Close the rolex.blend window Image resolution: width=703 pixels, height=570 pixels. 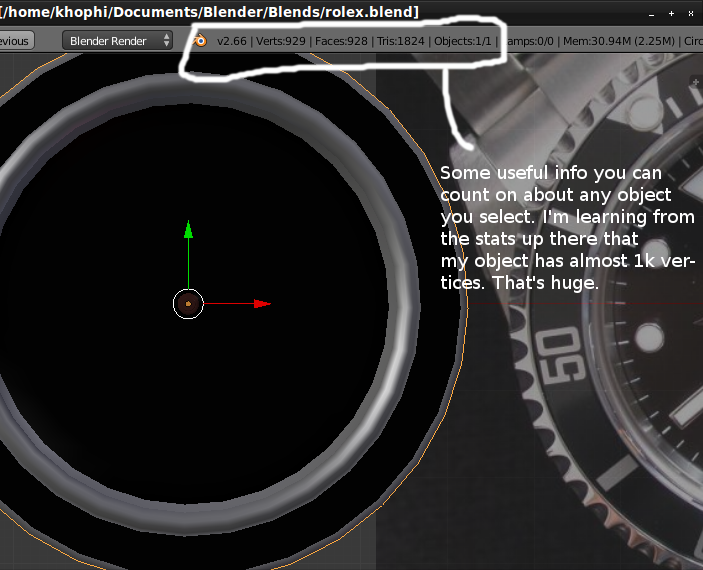coord(691,12)
